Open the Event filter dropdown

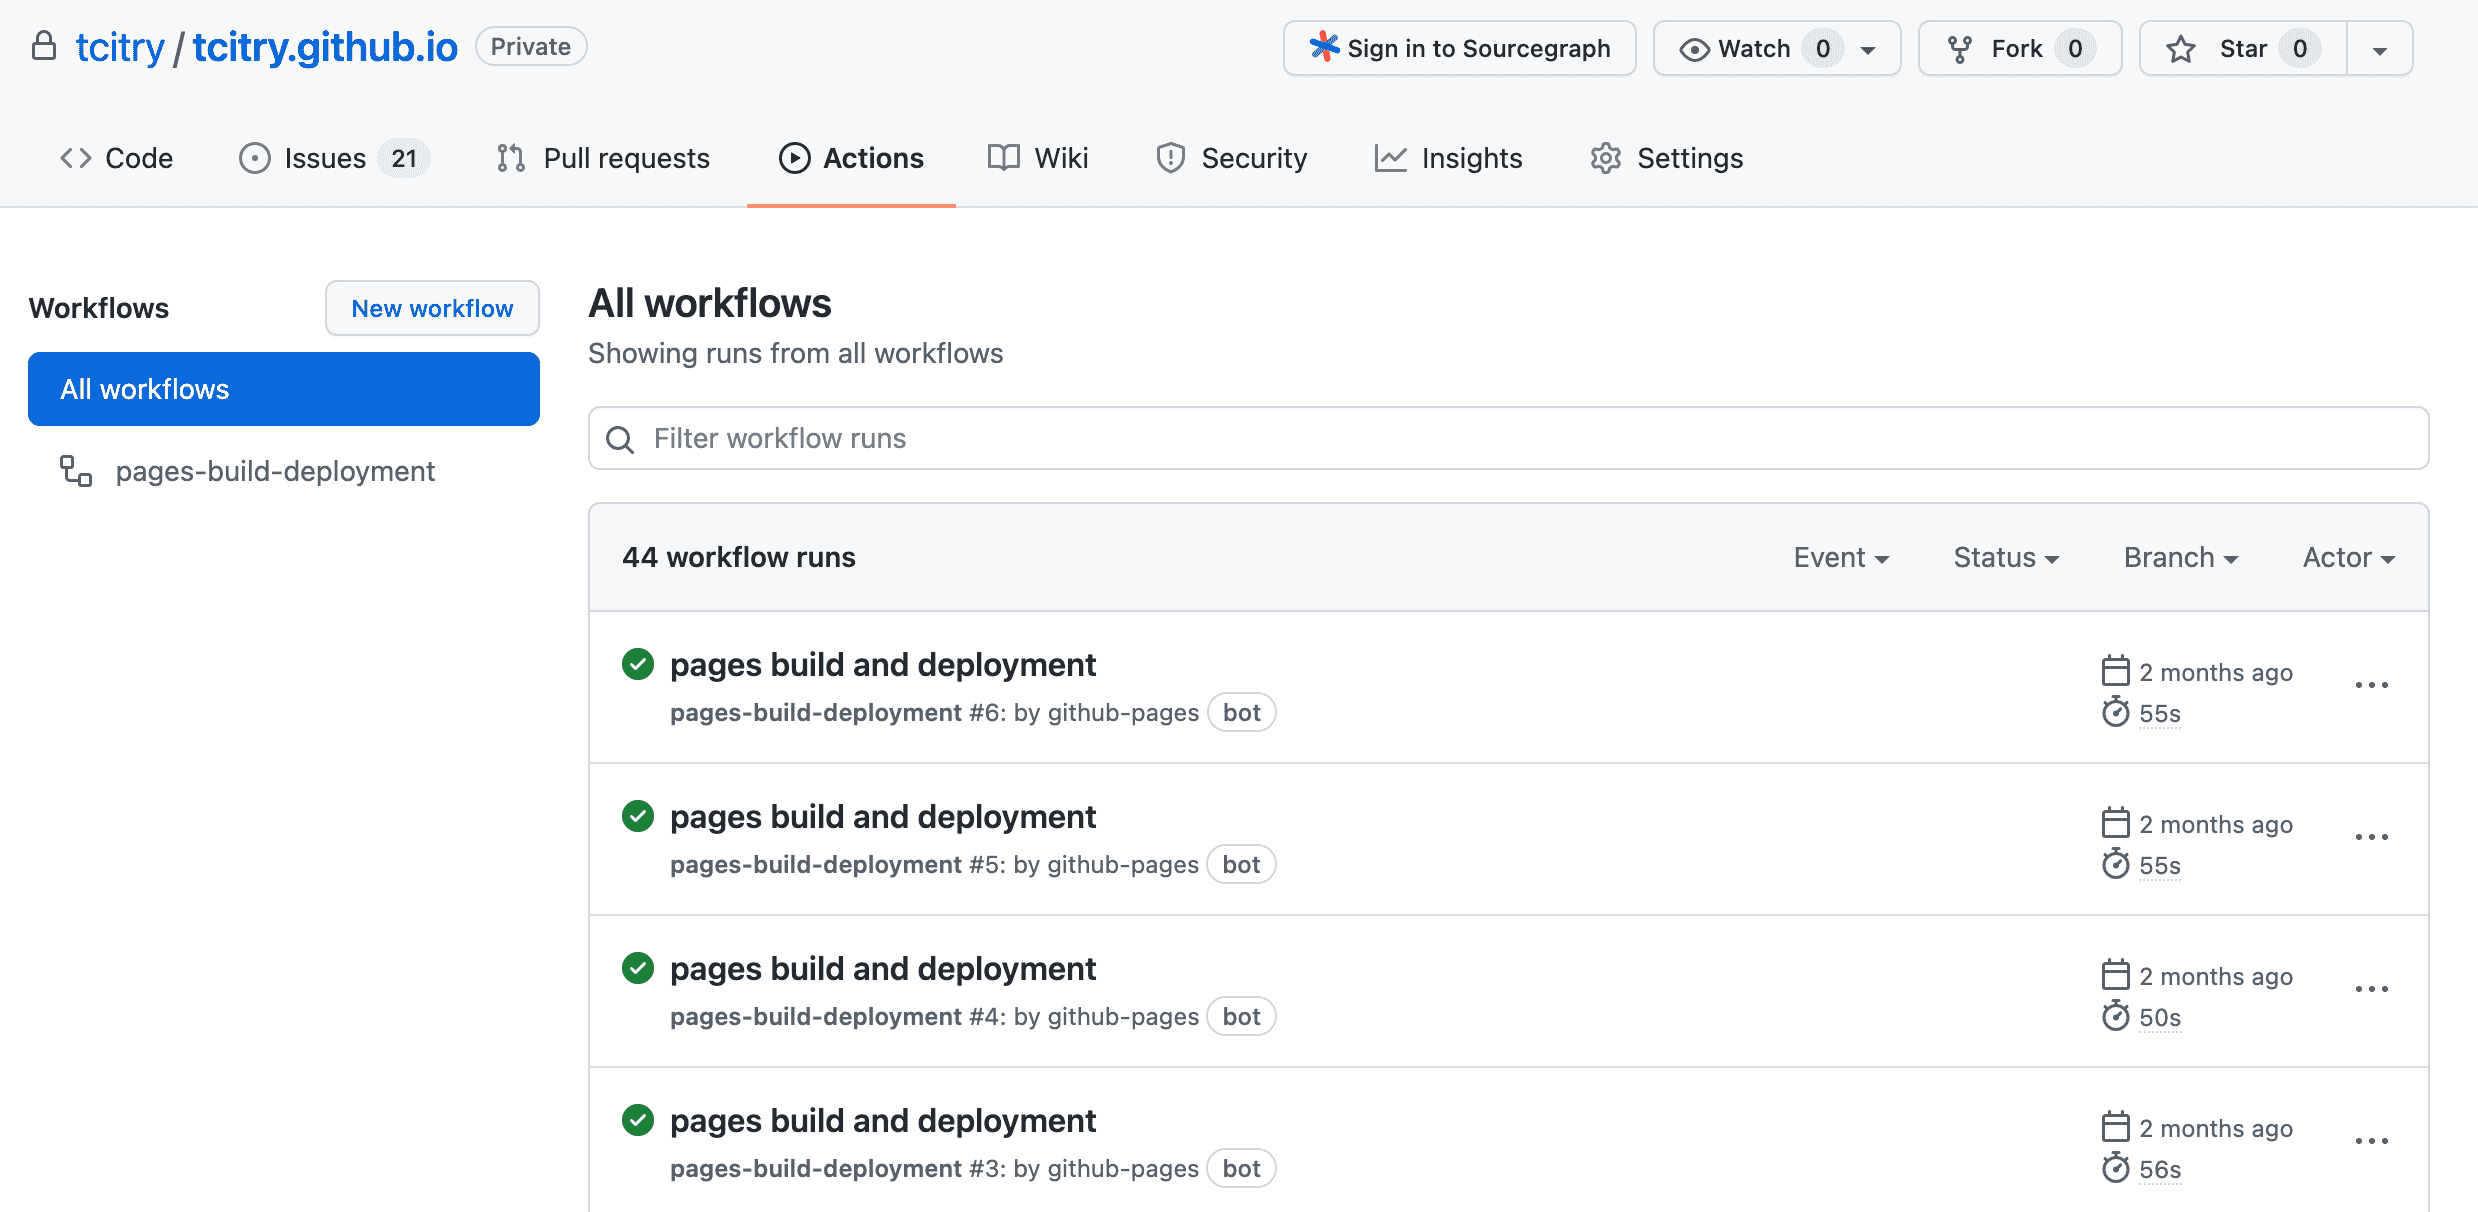(x=1840, y=557)
